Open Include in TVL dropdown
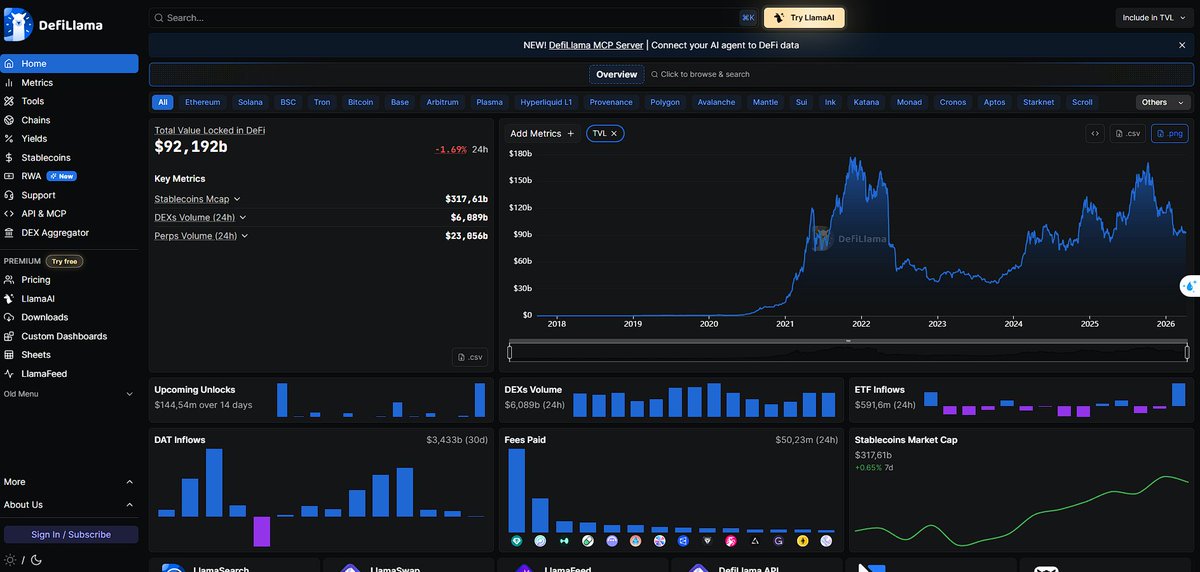The height and width of the screenshot is (572, 1200). pyautogui.click(x=1154, y=17)
